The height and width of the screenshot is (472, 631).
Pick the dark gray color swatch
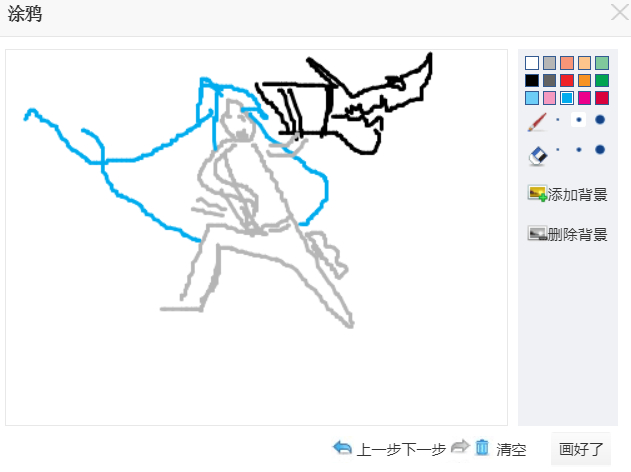point(549,80)
